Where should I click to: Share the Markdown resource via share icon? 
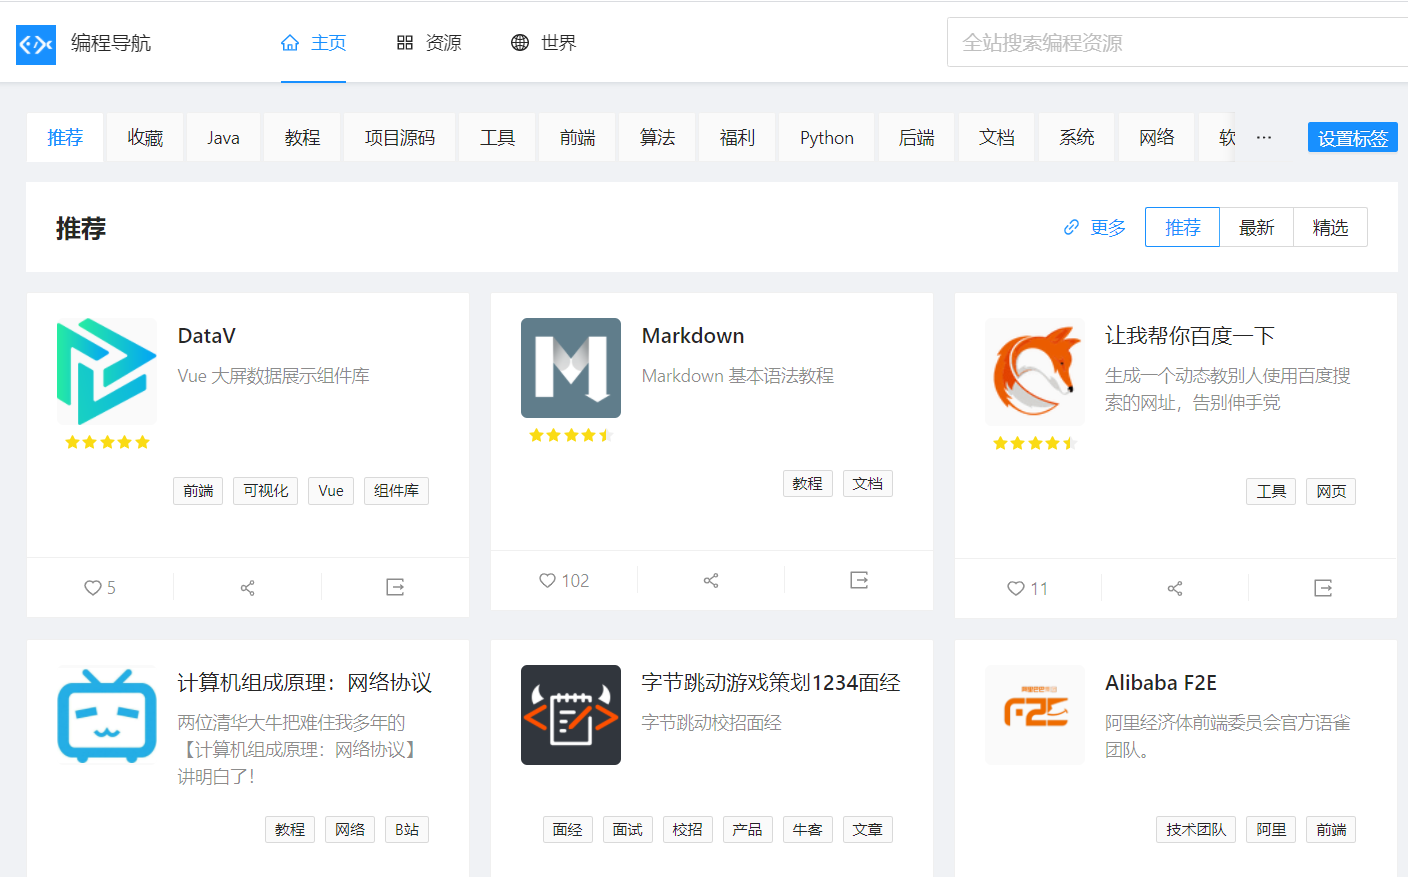point(711,580)
